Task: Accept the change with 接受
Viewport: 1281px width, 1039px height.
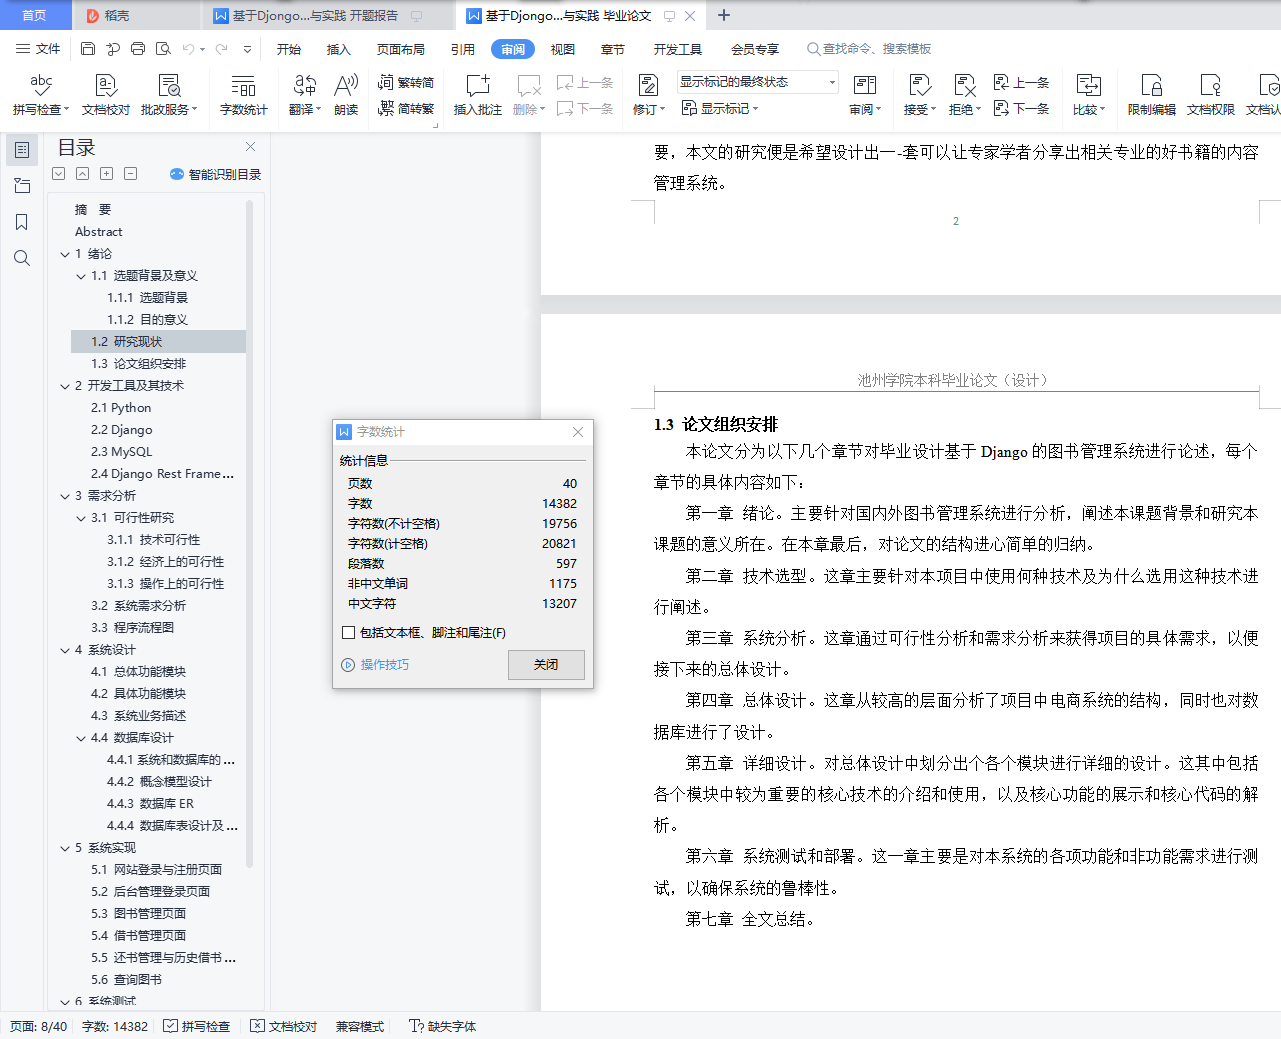Action: pyautogui.click(x=920, y=95)
